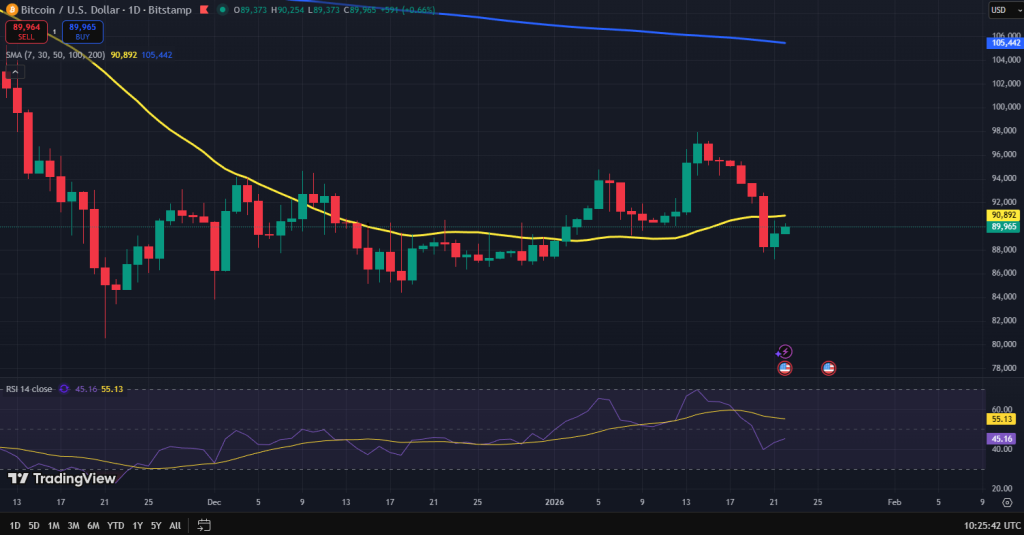Select the 3M time range
1024x535 pixels.
(x=73, y=525)
